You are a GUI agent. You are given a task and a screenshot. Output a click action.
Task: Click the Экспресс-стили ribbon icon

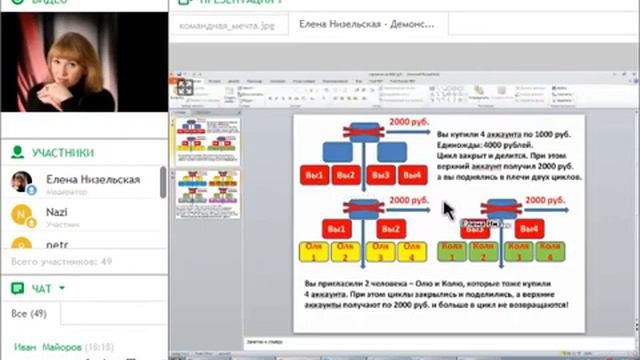(501, 93)
